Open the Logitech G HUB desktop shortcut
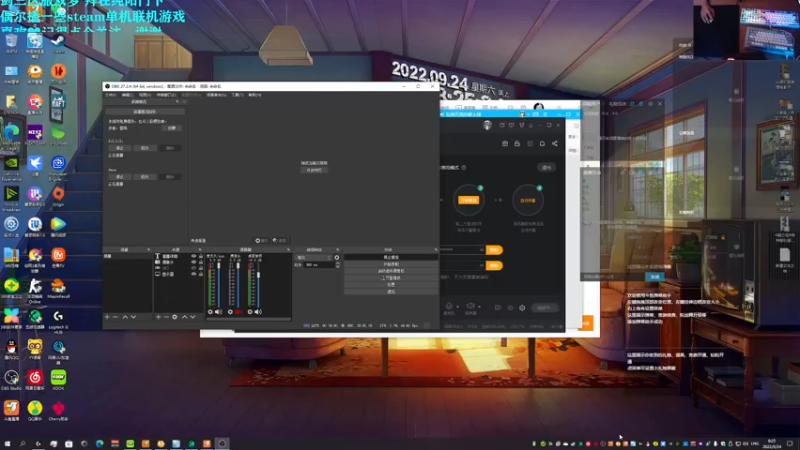This screenshot has width=800, height=450. pos(58,320)
